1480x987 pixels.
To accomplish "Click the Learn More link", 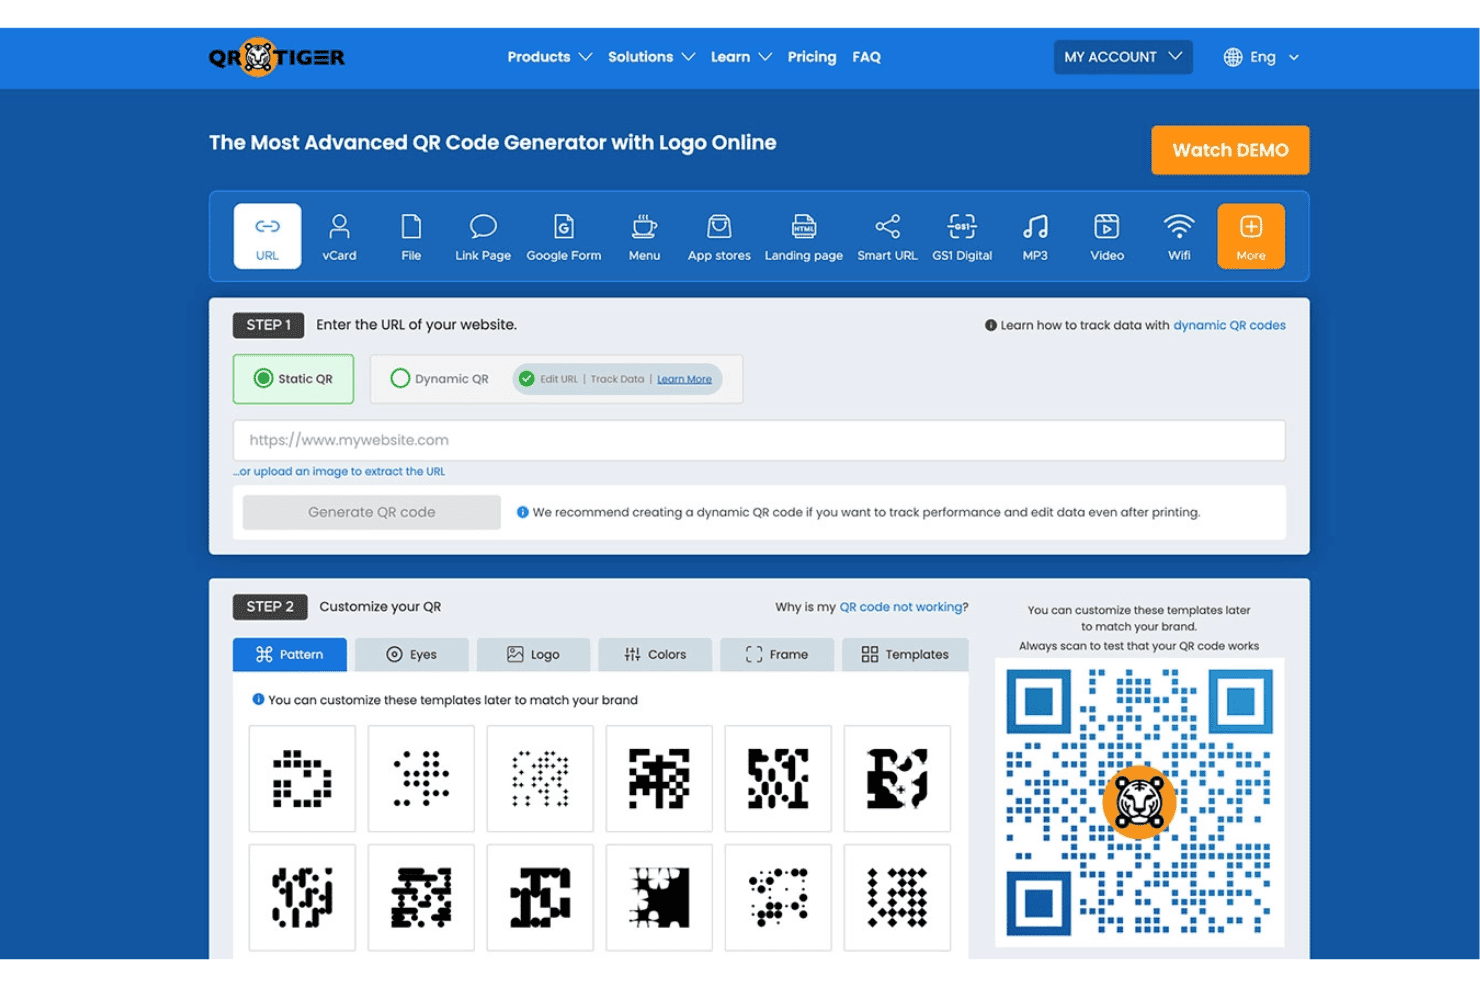I will pos(684,379).
